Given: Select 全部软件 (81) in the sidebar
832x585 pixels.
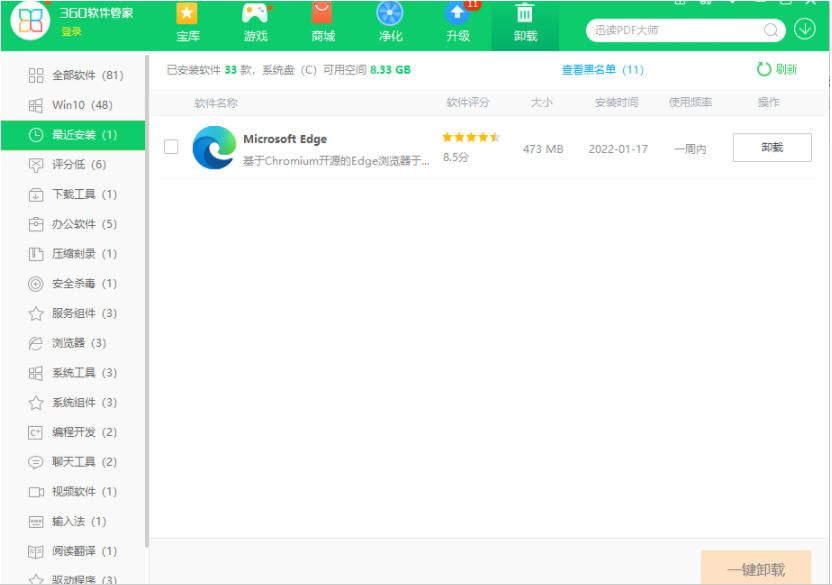Looking at the screenshot, I should (x=75, y=75).
